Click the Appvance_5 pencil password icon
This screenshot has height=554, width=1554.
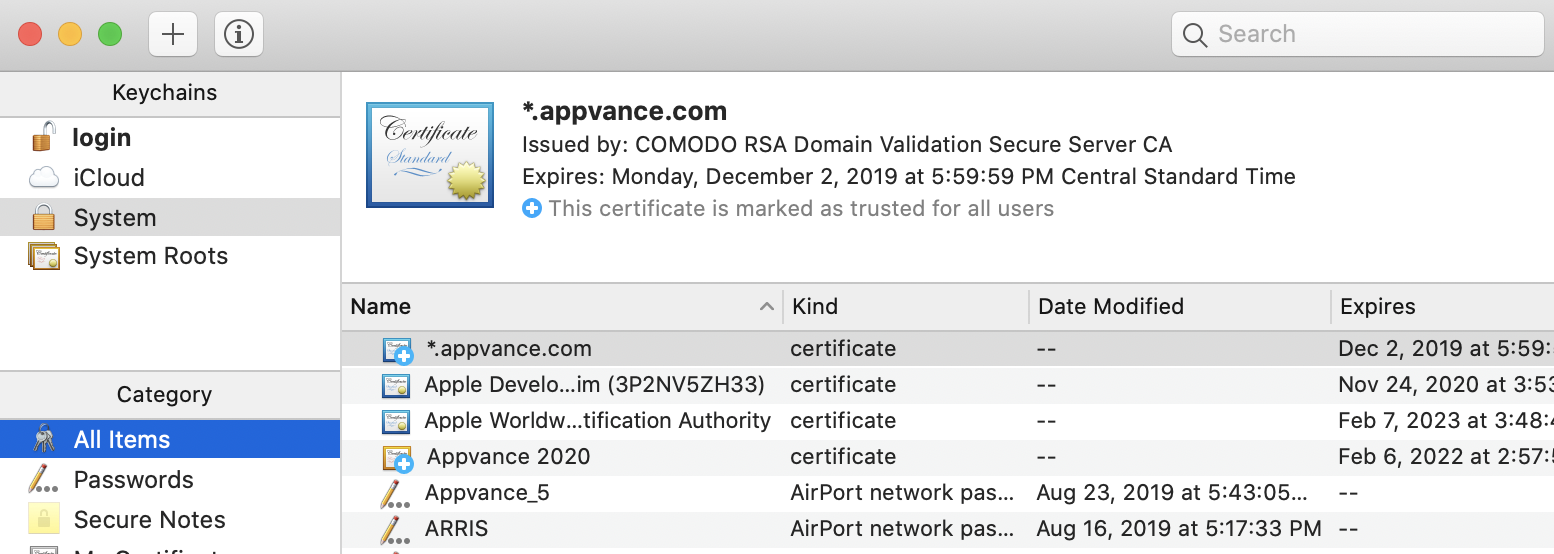(x=395, y=494)
